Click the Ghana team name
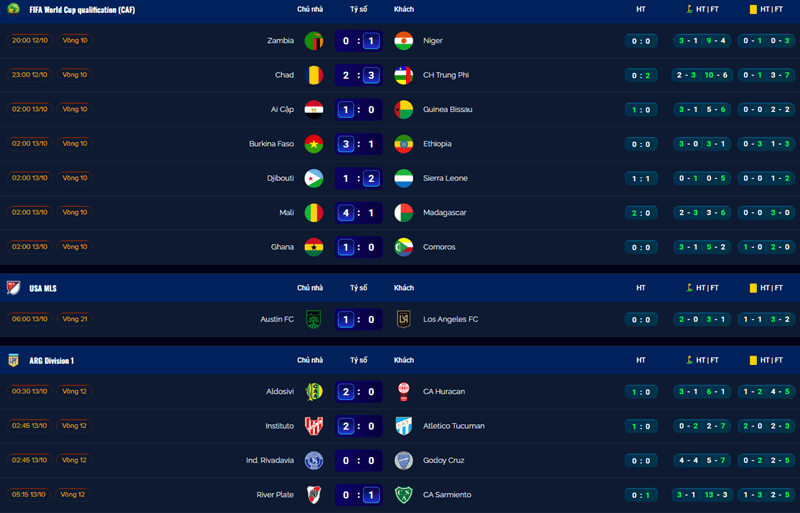This screenshot has width=800, height=513. pos(282,247)
